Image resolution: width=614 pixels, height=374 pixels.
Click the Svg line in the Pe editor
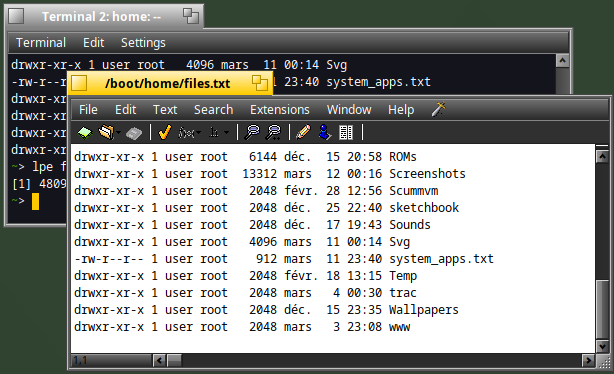242,242
